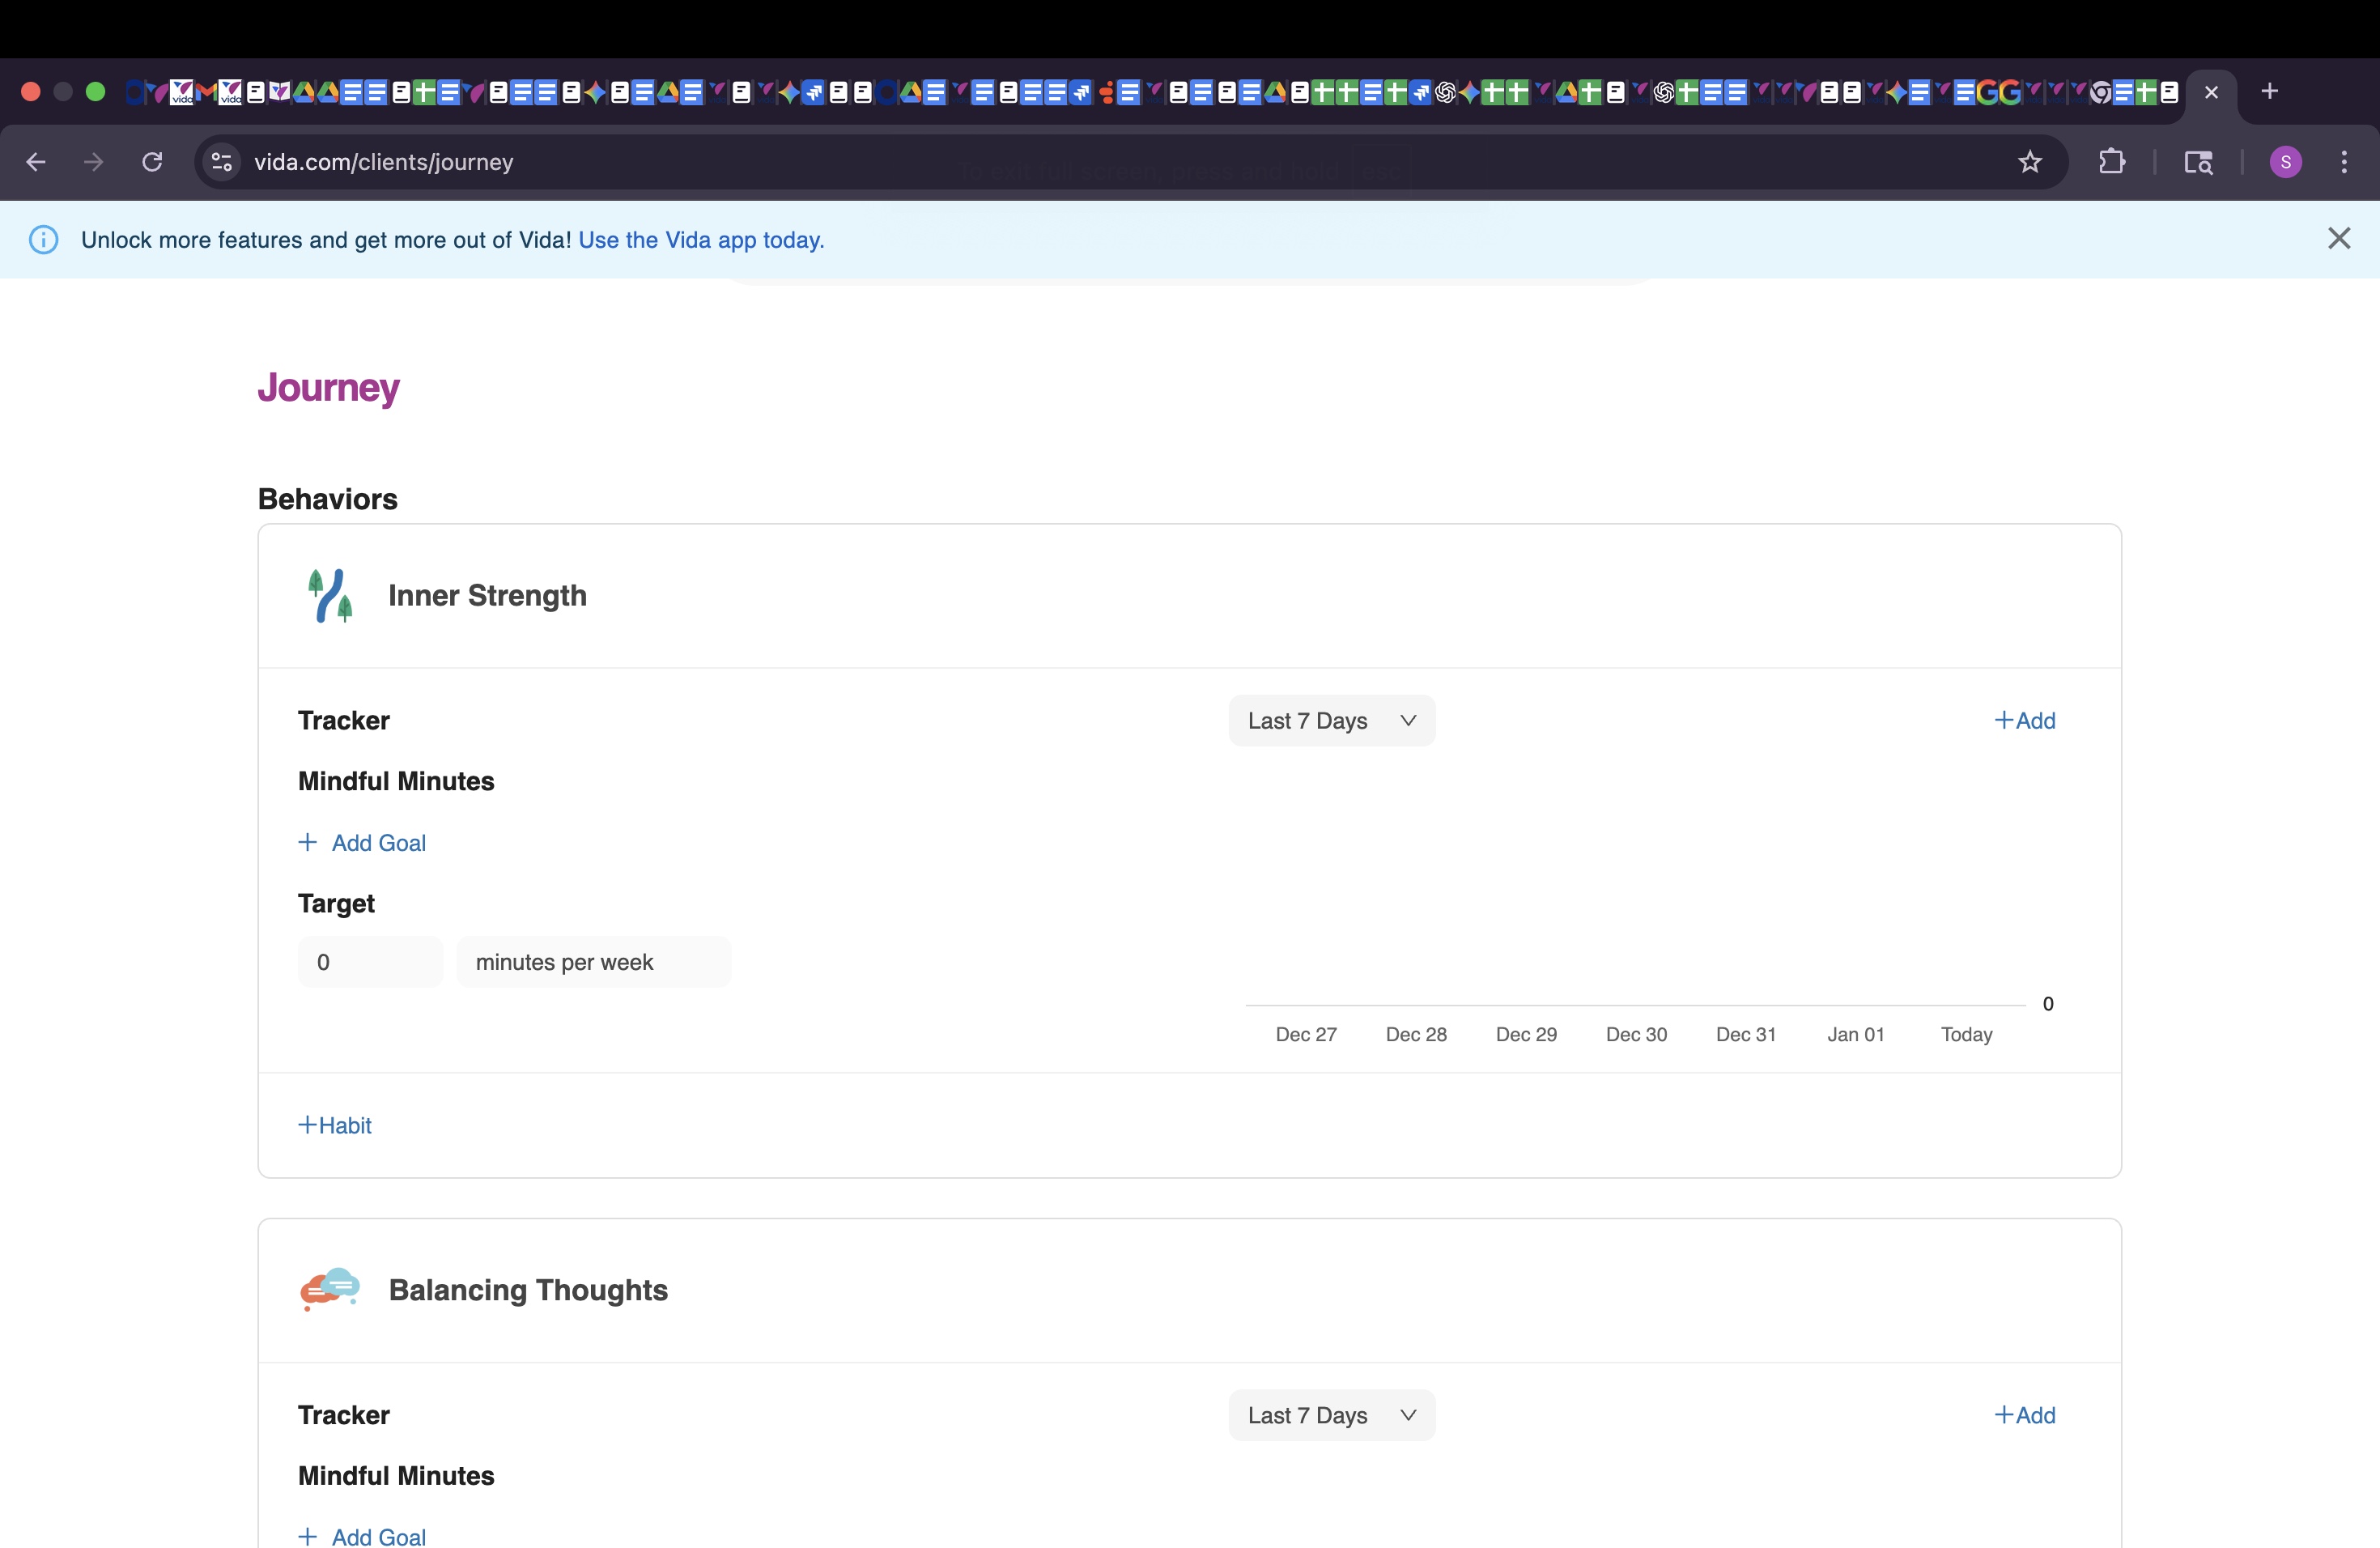Click Use the Vida app today link
Screen dimensions: 2380x1548
(x=701, y=240)
